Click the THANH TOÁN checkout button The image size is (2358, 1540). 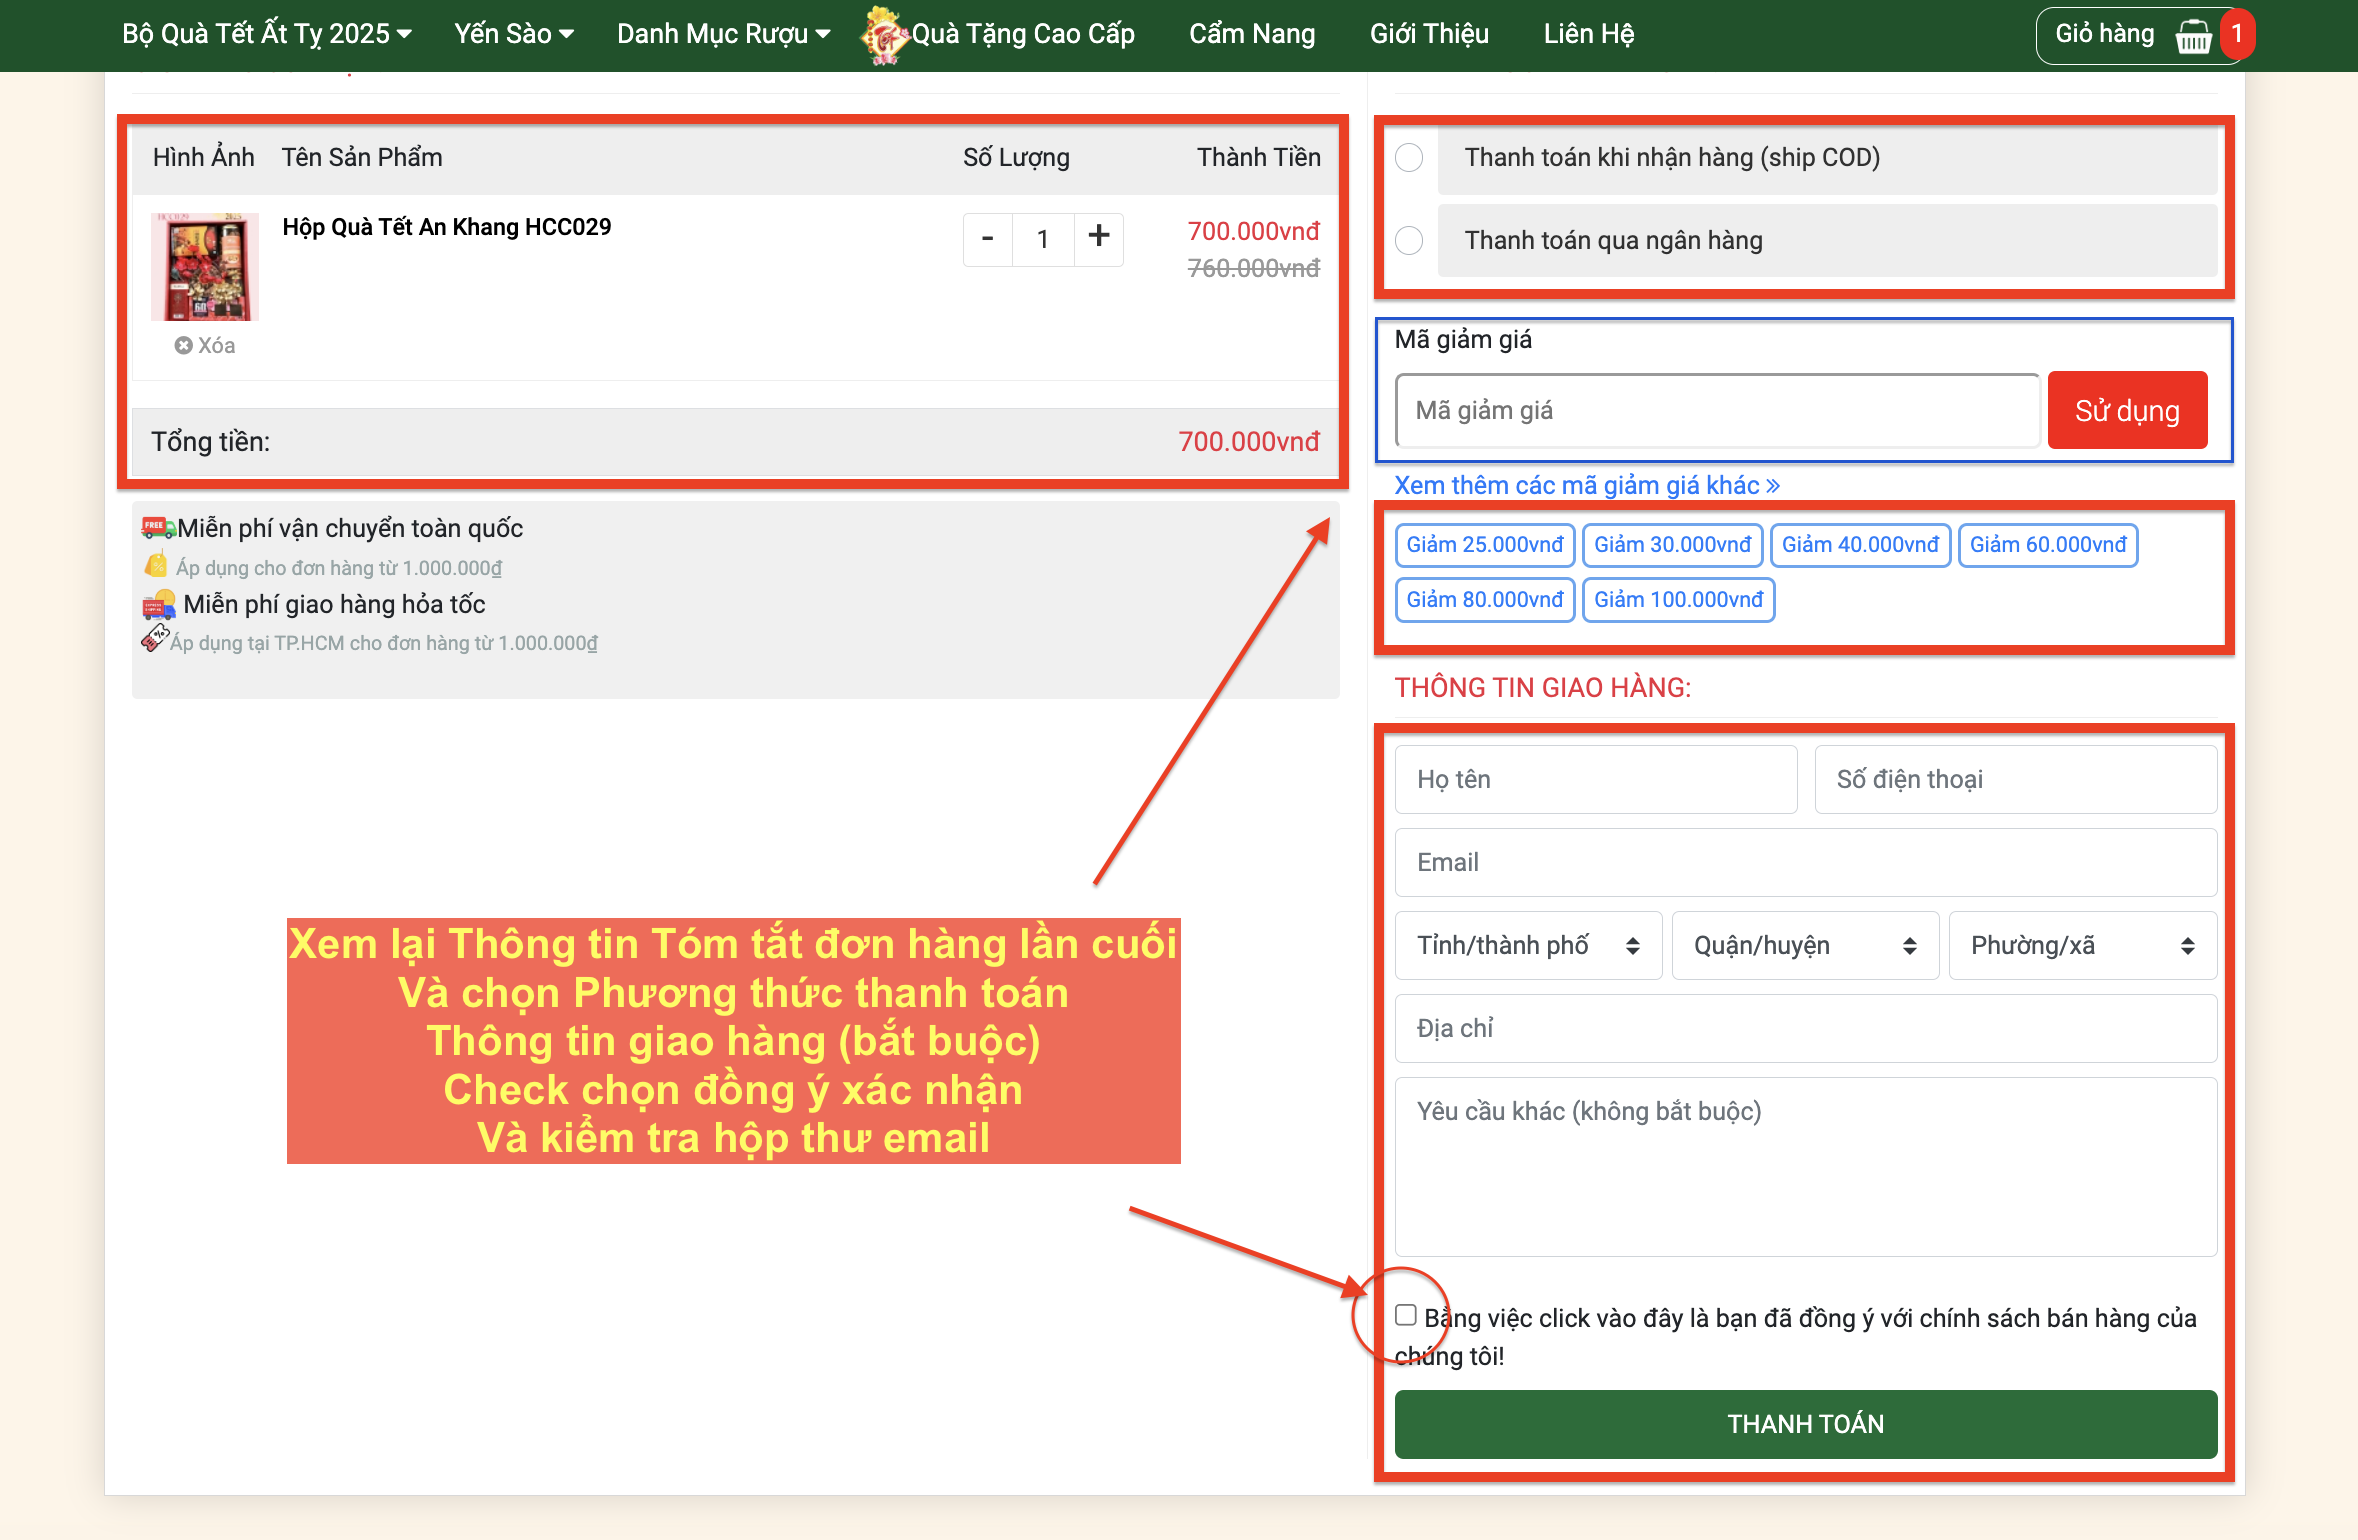pyautogui.click(x=1805, y=1424)
